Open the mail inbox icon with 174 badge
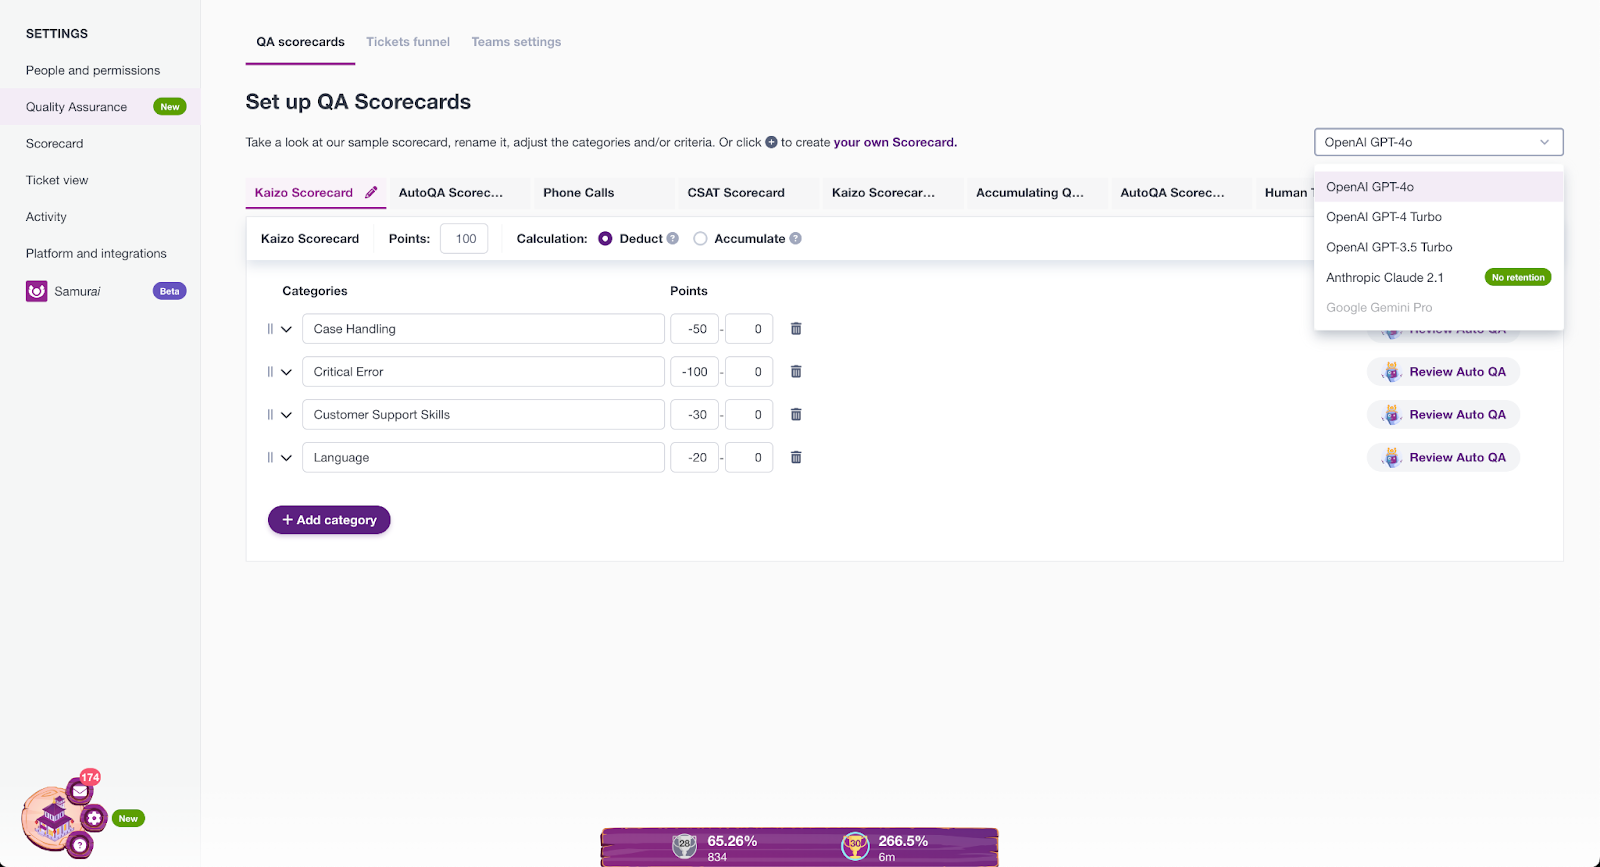1600x867 pixels. pyautogui.click(x=81, y=791)
